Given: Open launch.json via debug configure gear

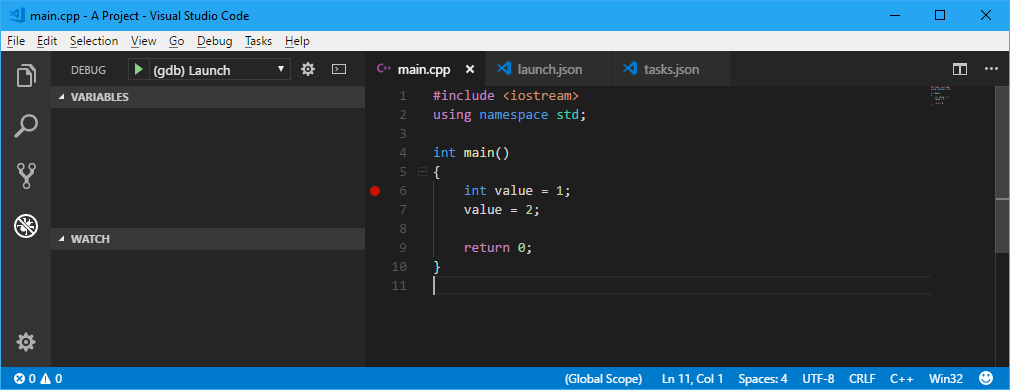Looking at the screenshot, I should (x=308, y=70).
